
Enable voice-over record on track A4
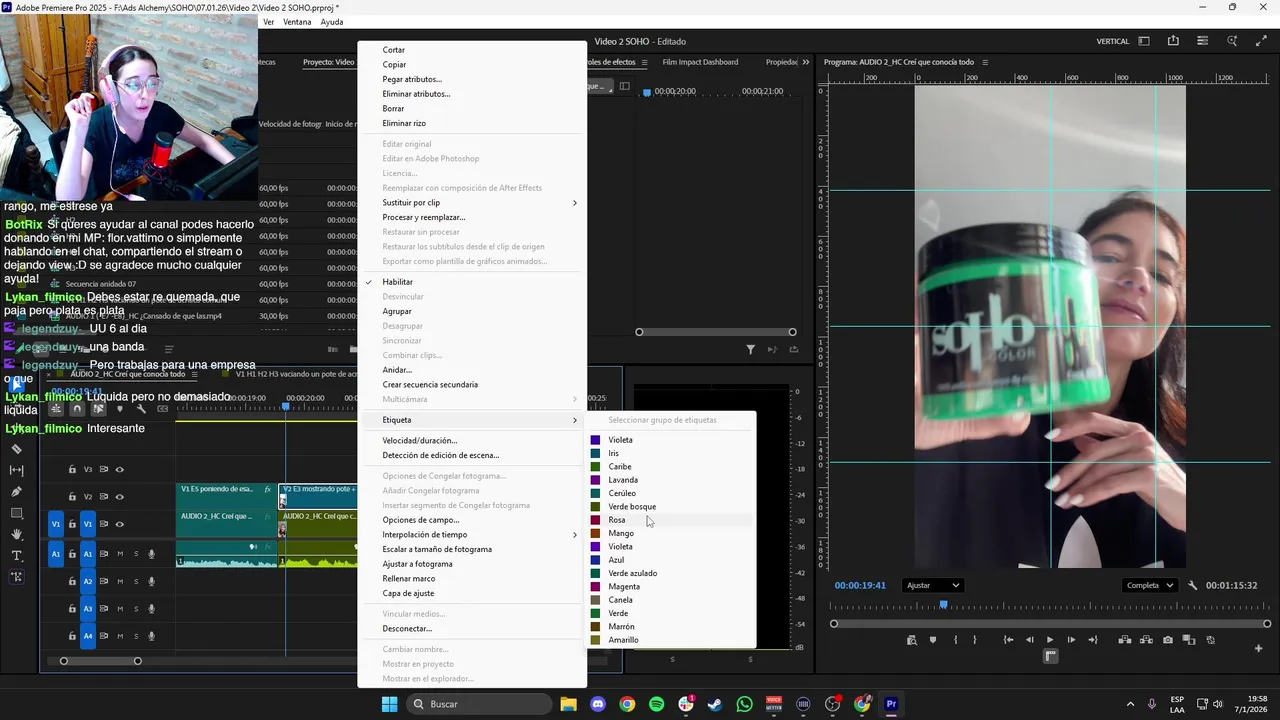[152, 636]
